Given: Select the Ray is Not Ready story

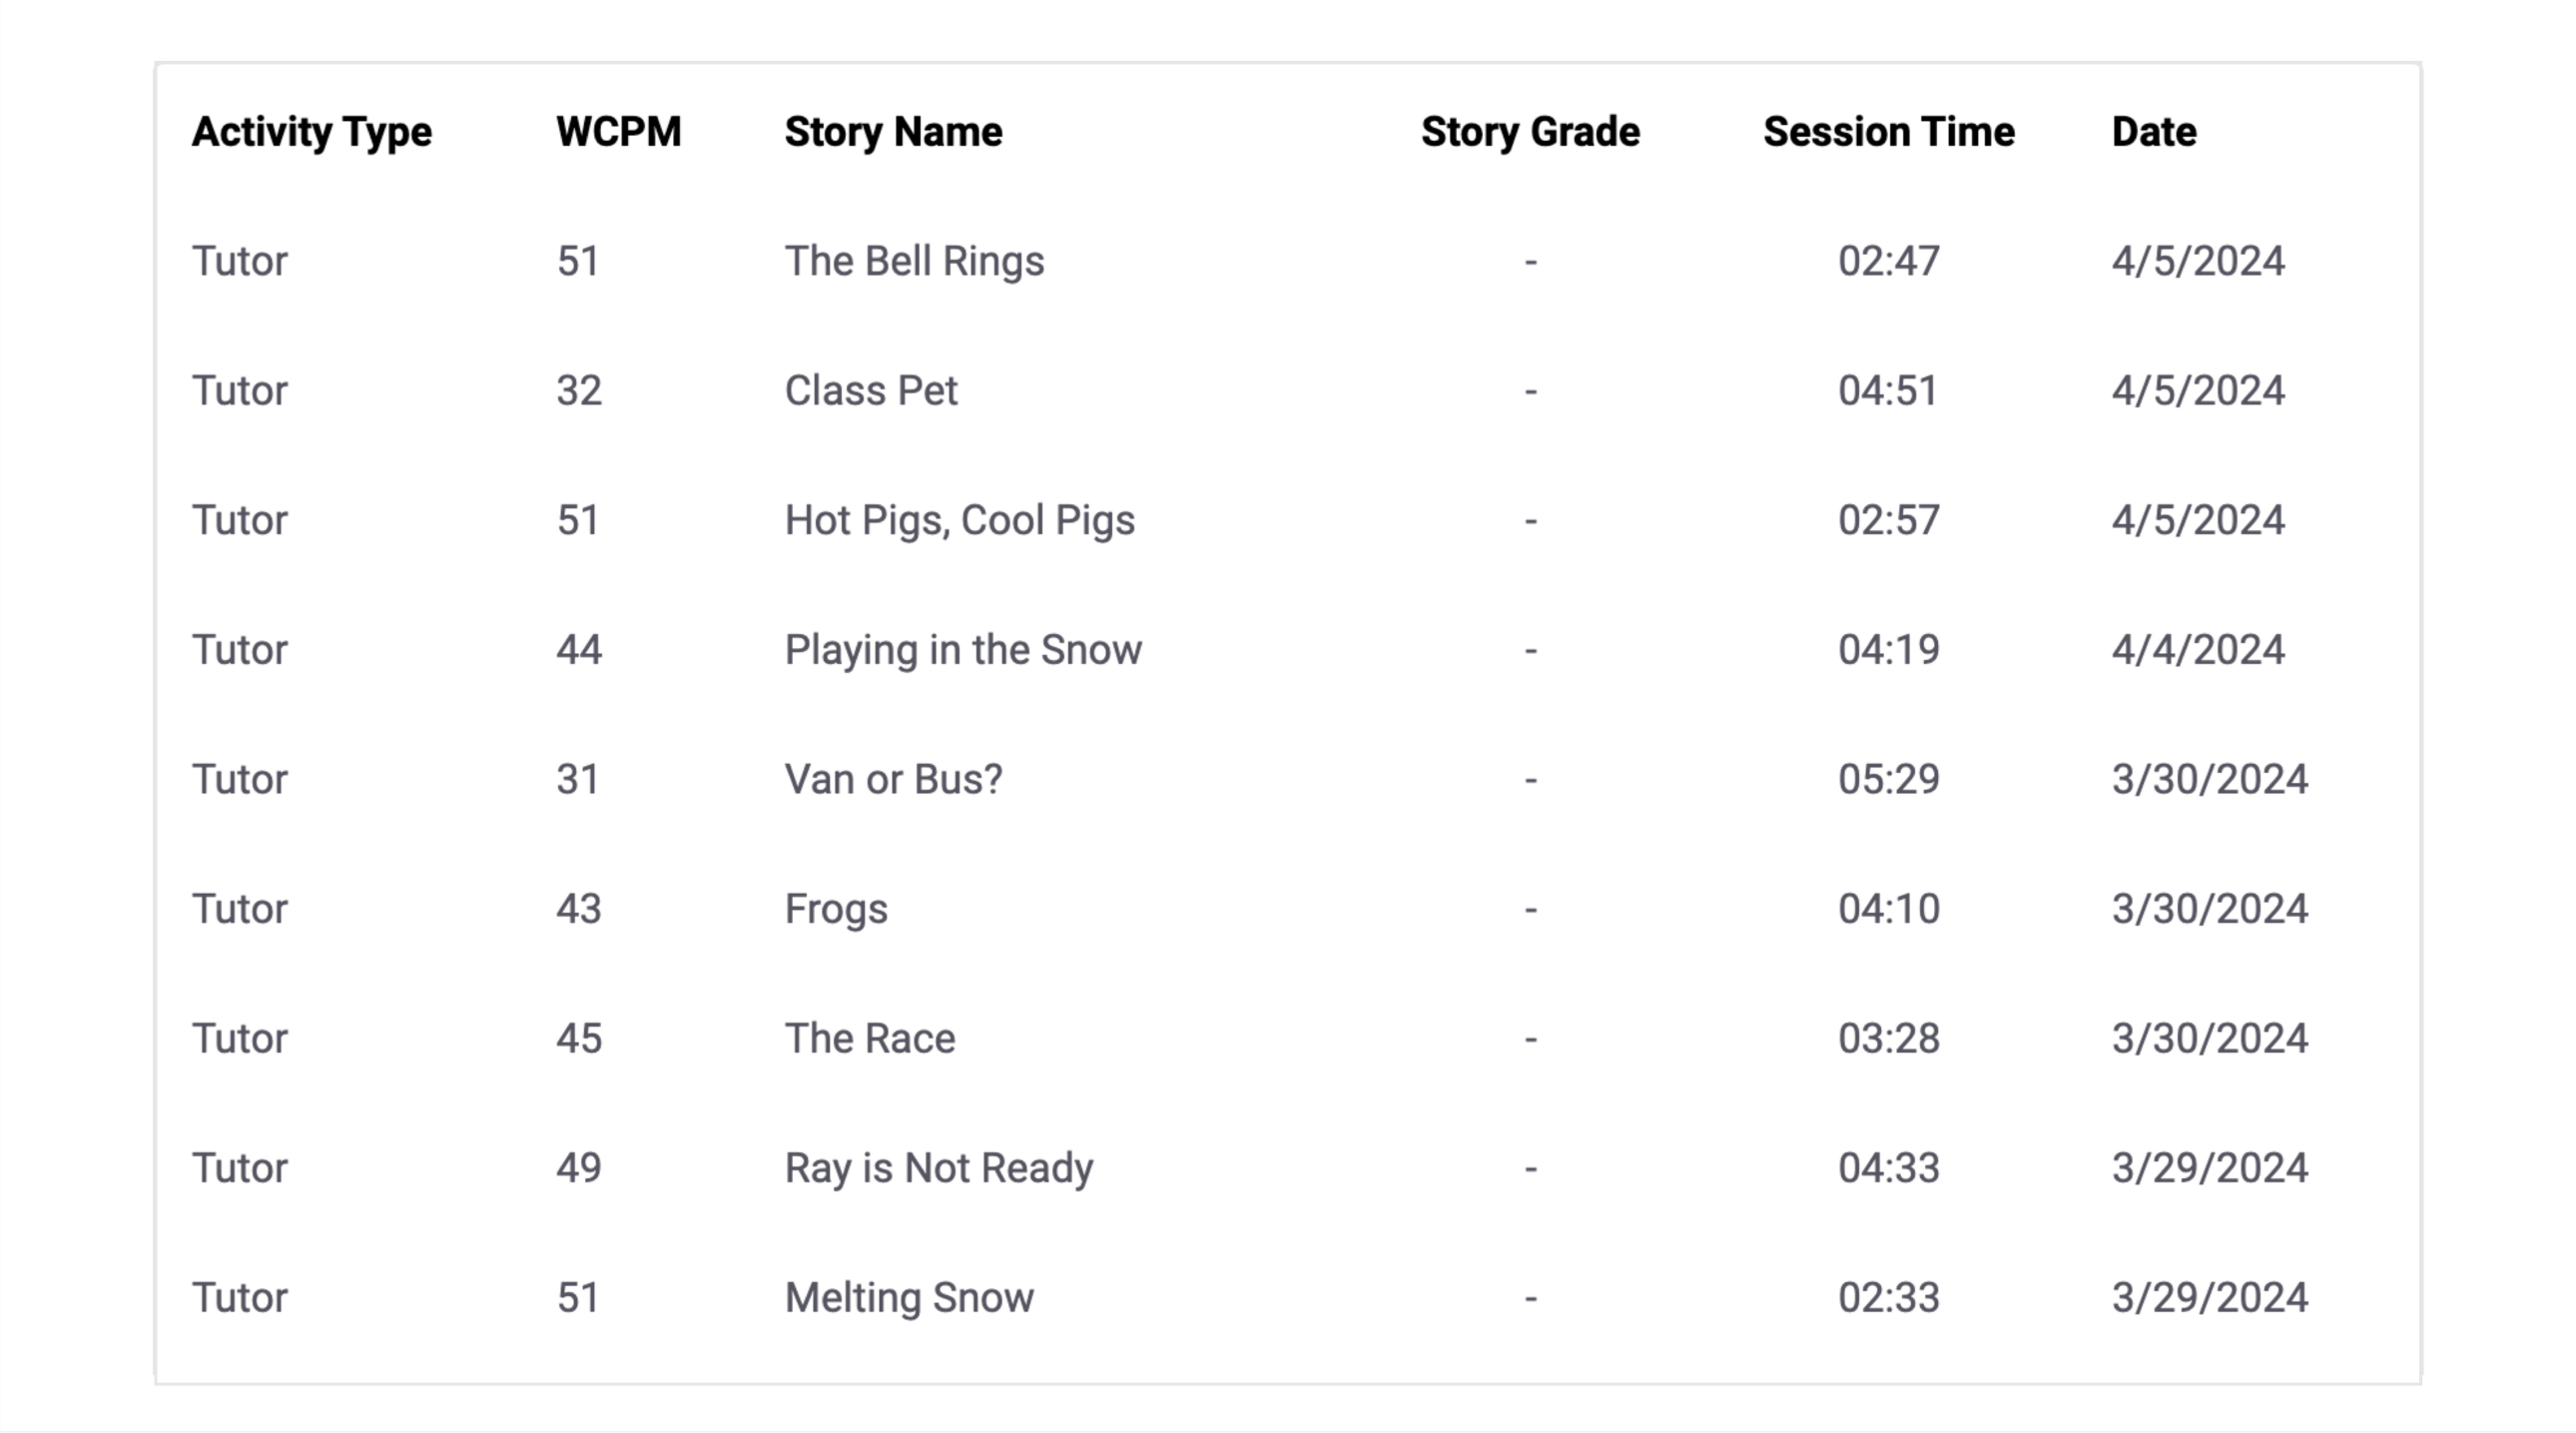Looking at the screenshot, I should (x=939, y=1168).
